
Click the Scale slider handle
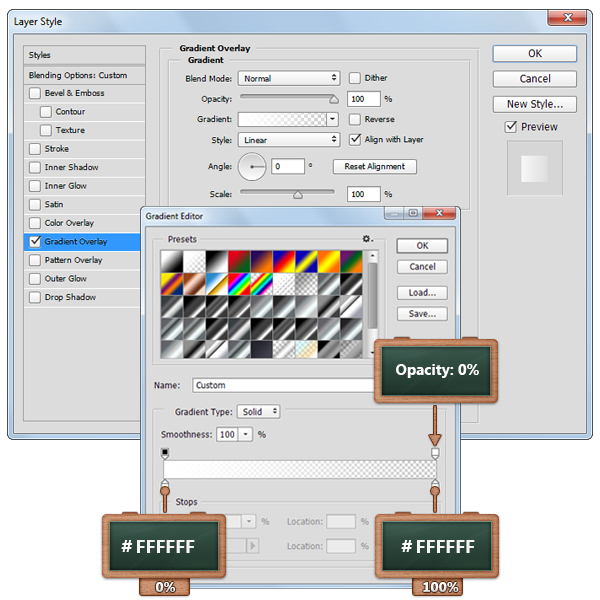coord(297,195)
